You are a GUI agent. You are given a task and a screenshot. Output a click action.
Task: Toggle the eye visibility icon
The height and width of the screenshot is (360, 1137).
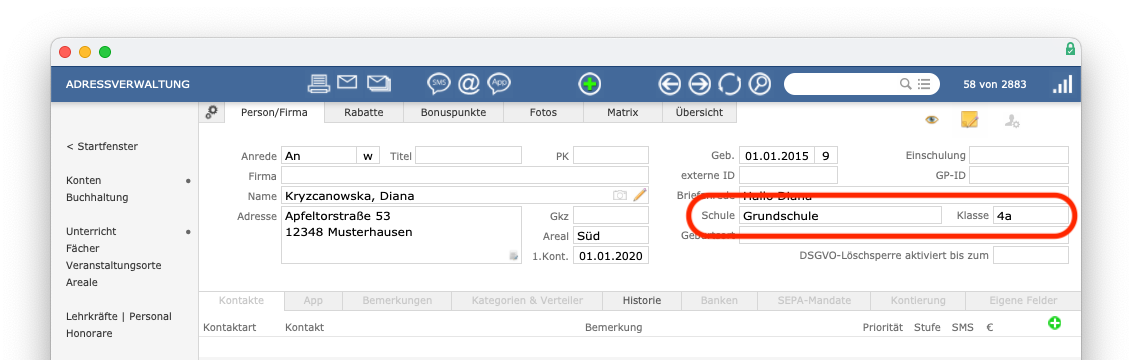[932, 120]
